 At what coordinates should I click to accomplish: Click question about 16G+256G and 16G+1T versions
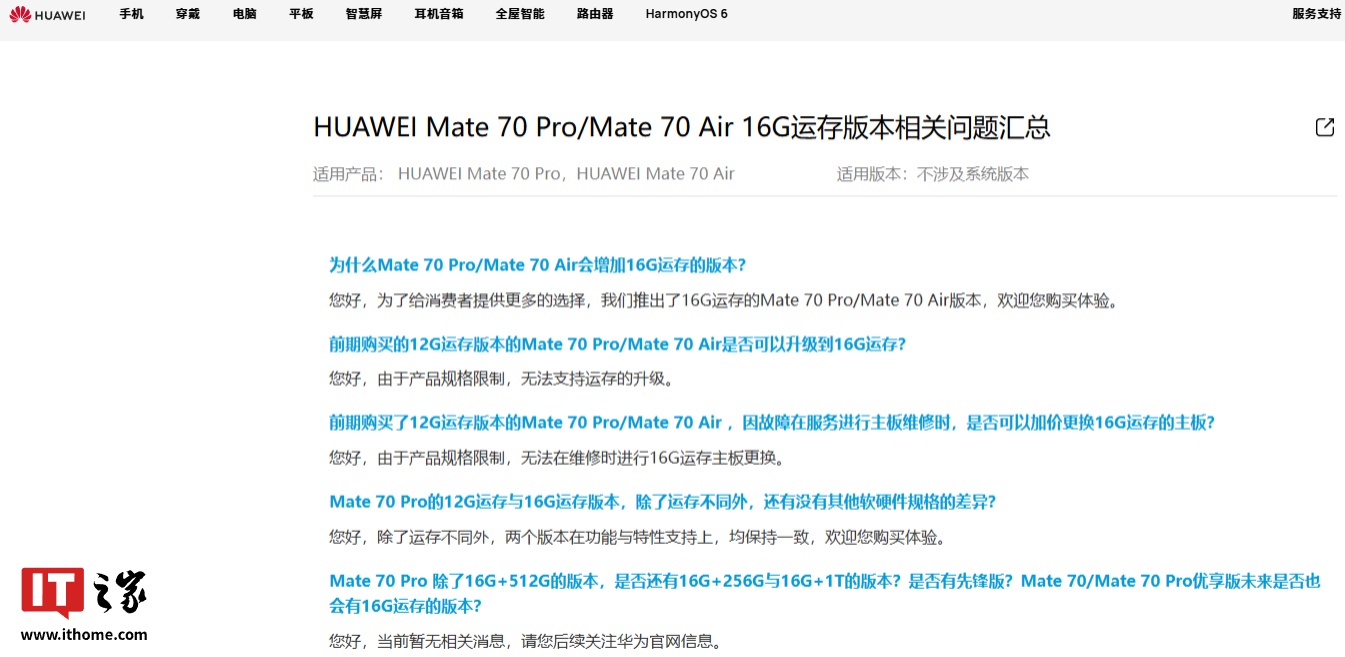824,582
